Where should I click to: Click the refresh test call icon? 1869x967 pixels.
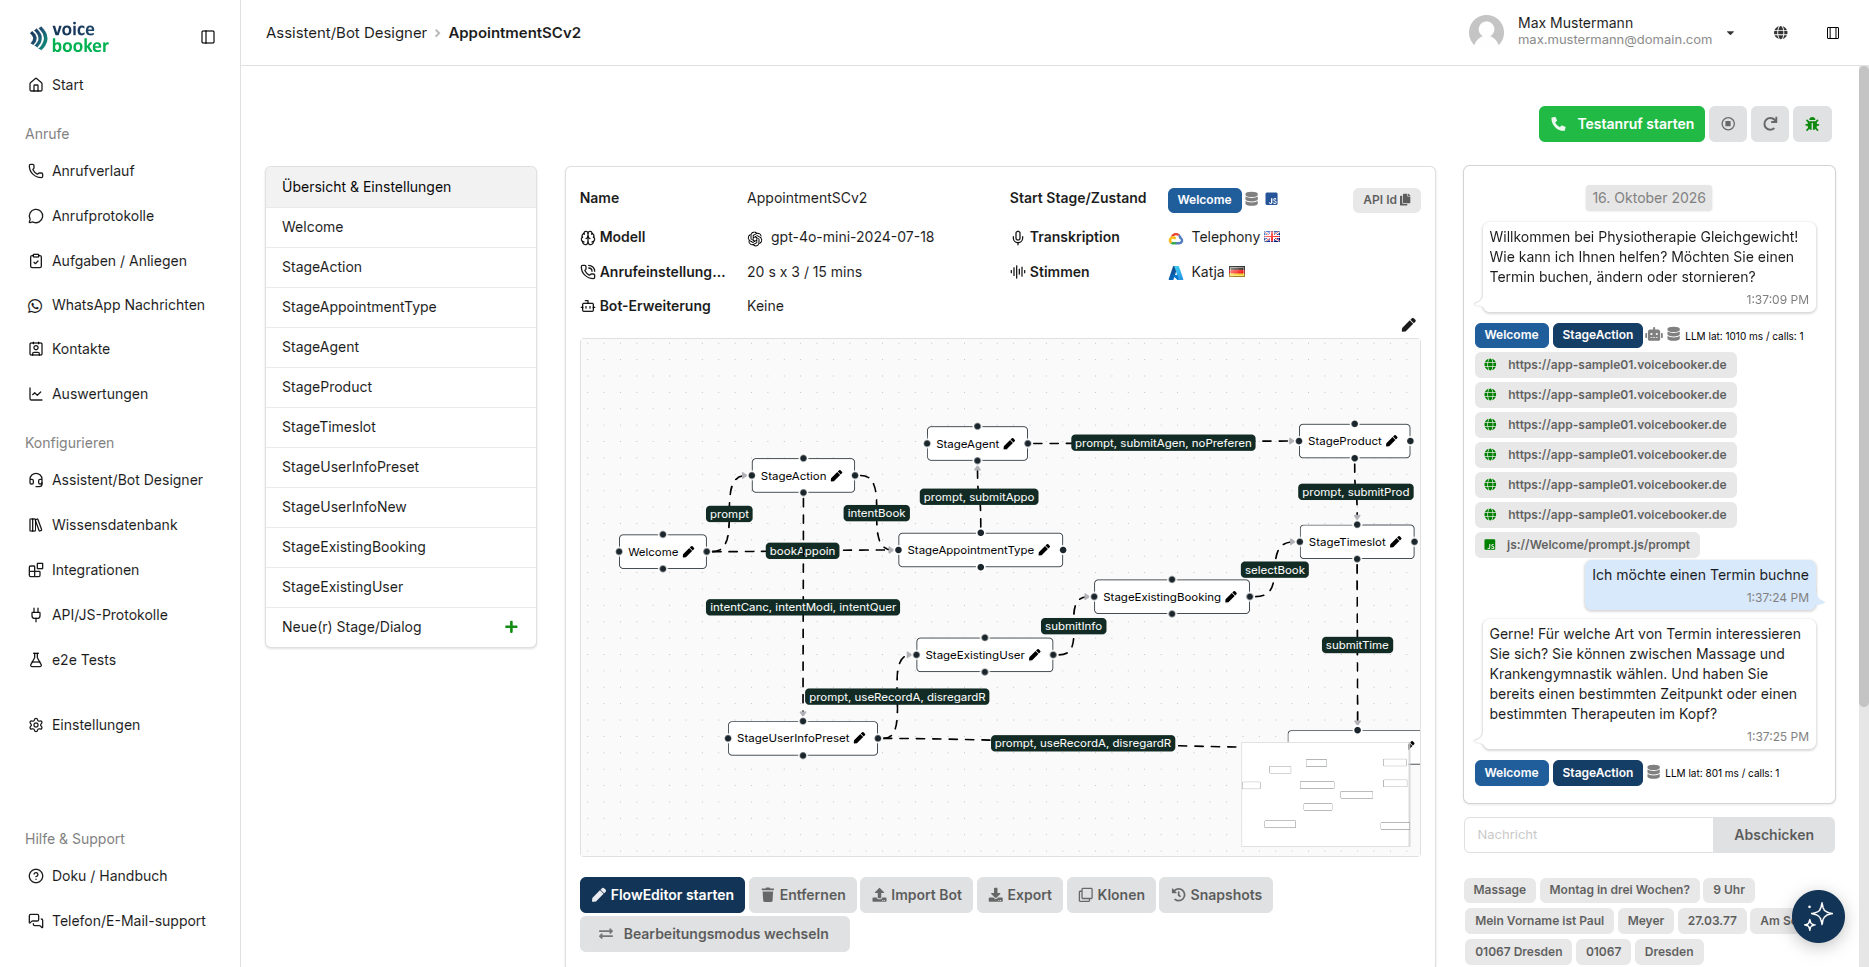[x=1770, y=124]
